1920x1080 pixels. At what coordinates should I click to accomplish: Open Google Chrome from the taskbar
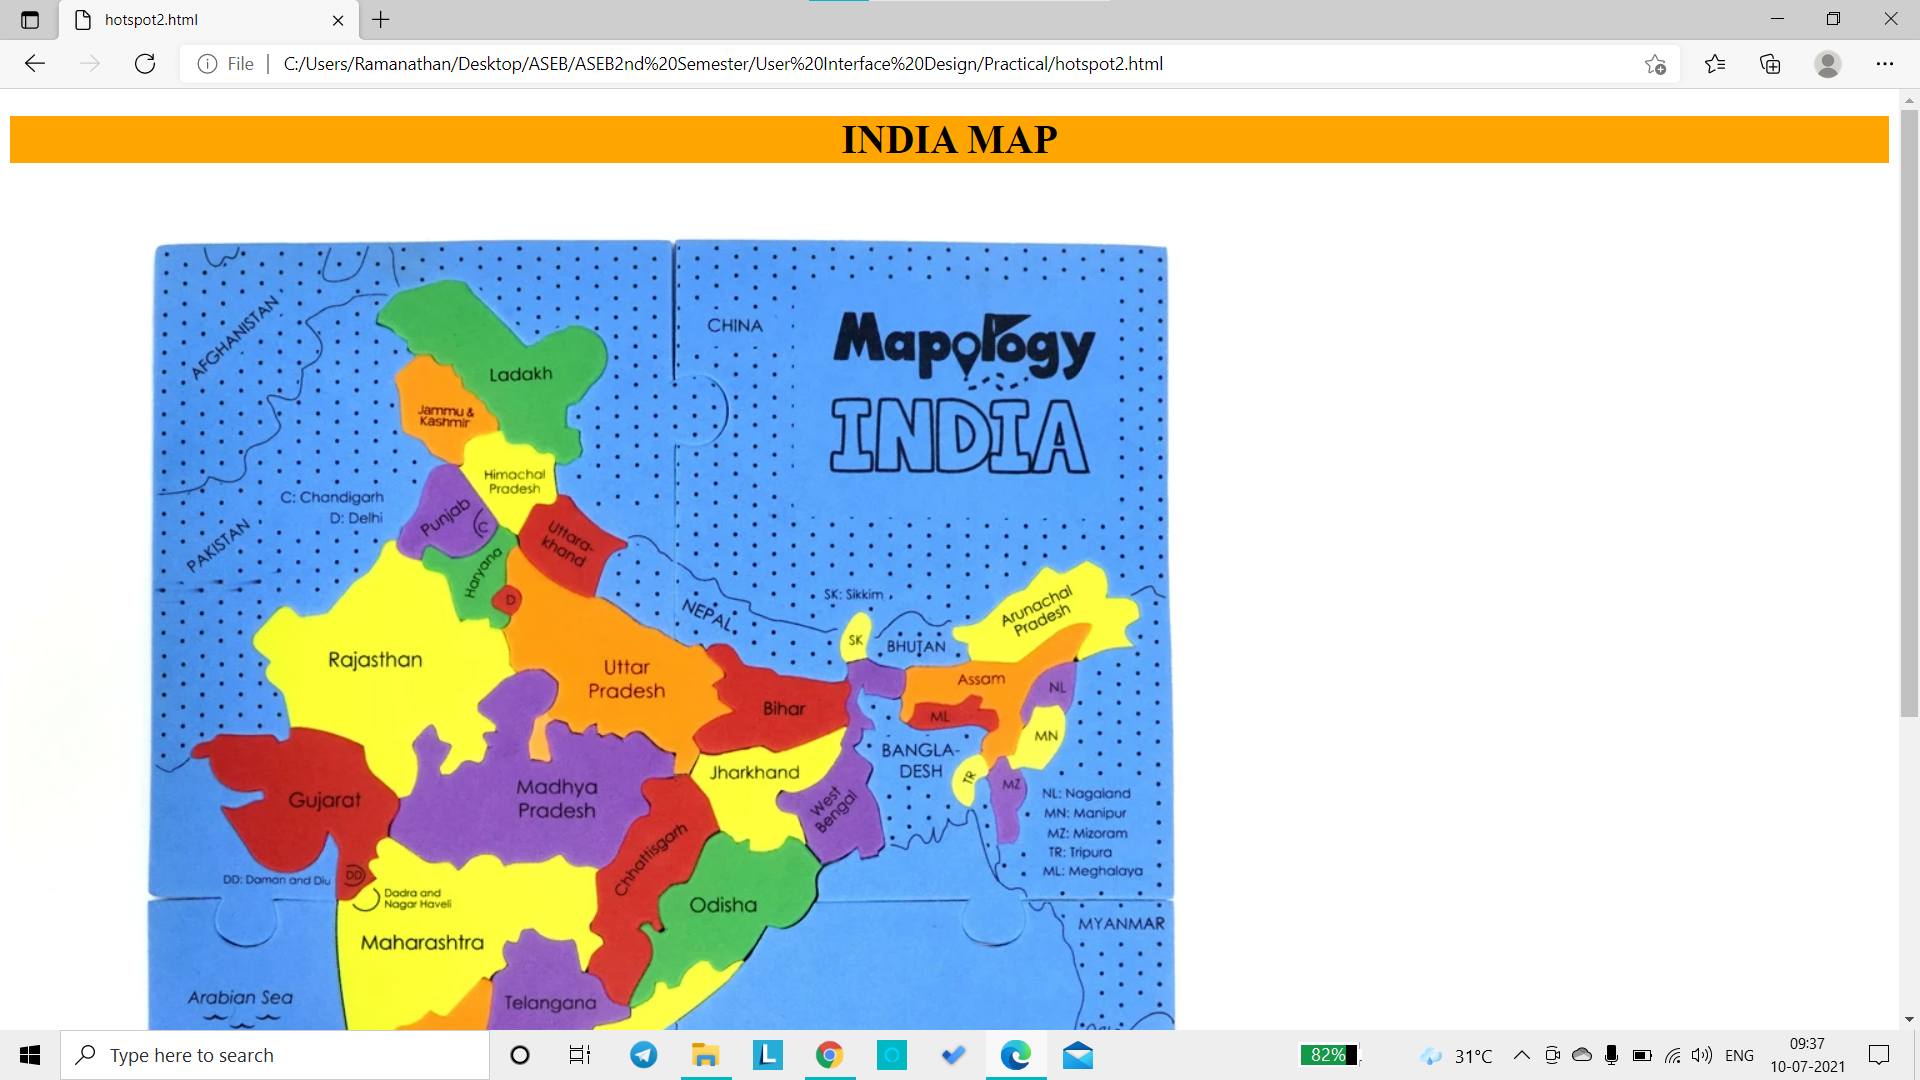(829, 1055)
